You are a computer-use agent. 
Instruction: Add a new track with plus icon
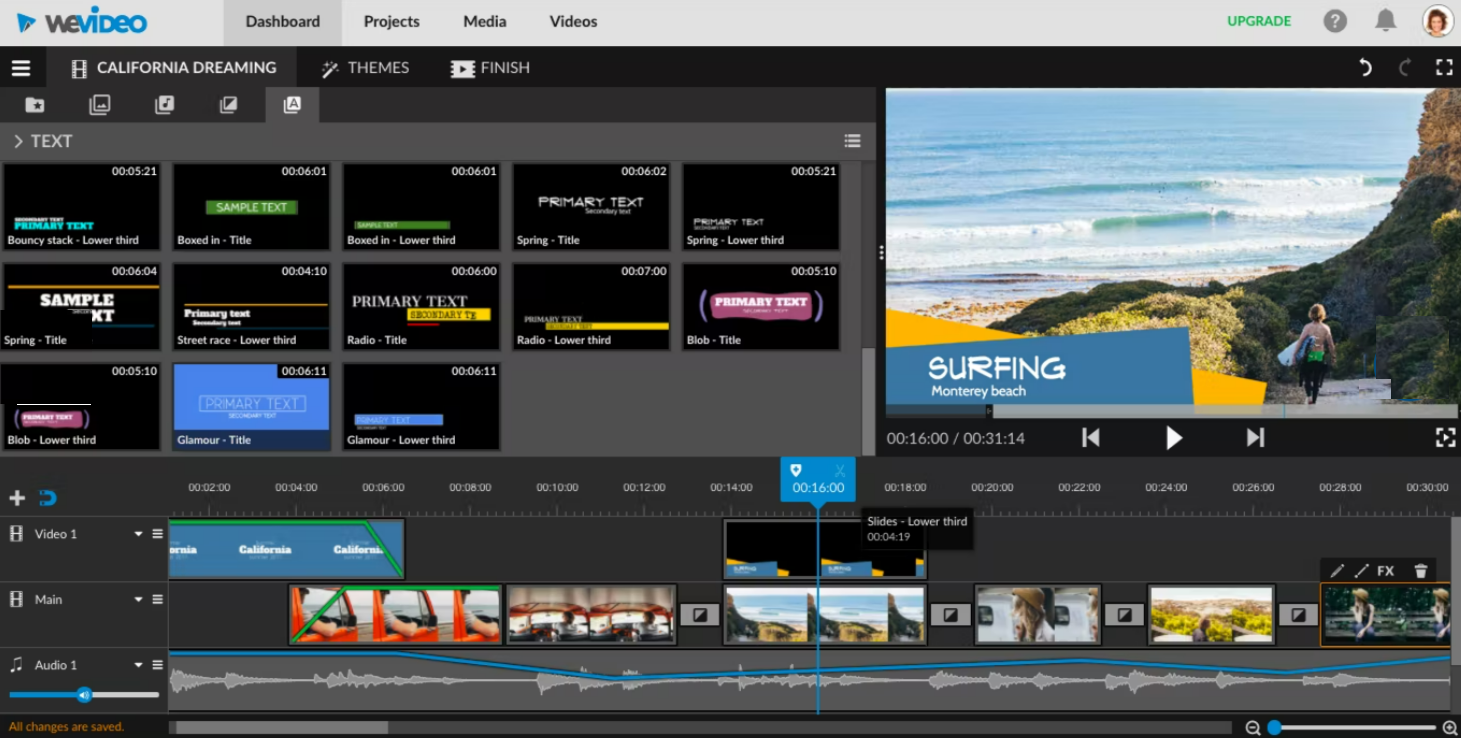point(16,497)
